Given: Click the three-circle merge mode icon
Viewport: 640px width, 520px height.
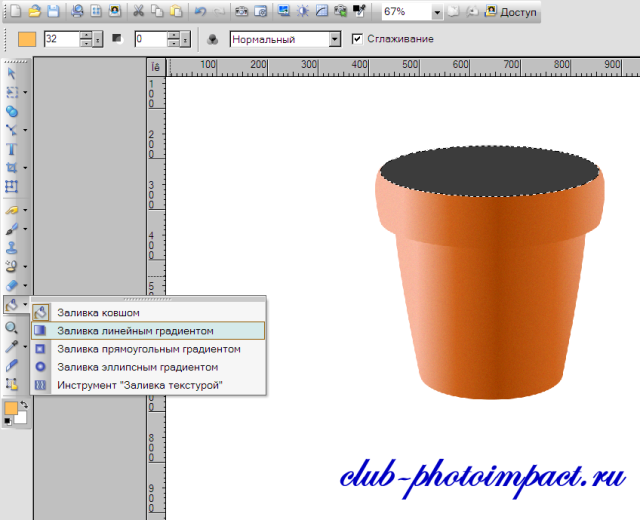Looking at the screenshot, I should point(212,39).
